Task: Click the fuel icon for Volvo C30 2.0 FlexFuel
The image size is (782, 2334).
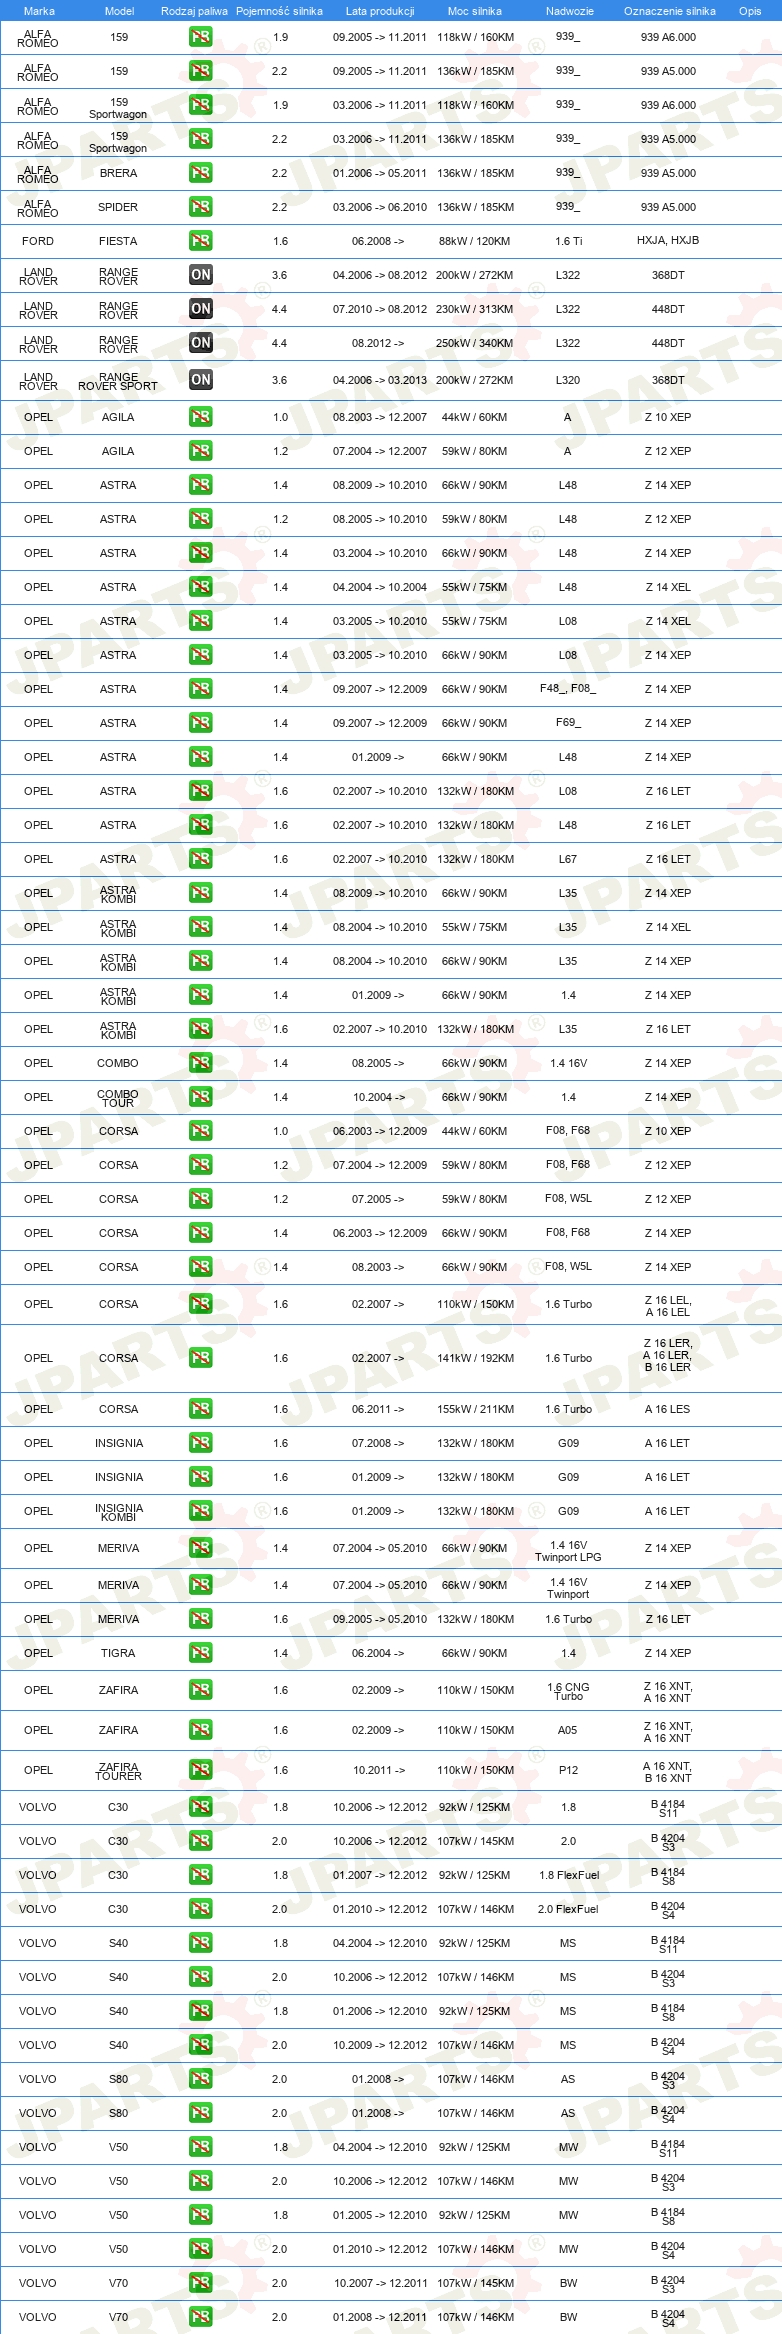Action: tap(200, 1909)
